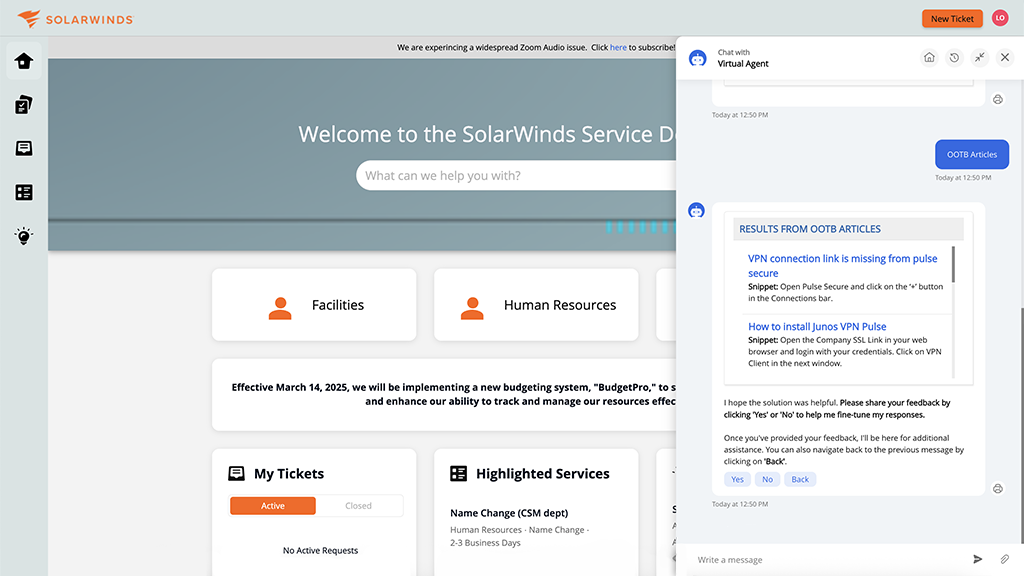Screen dimensions: 1024x576
Task: Click the chat panel scrollbar
Action: [1021, 424]
